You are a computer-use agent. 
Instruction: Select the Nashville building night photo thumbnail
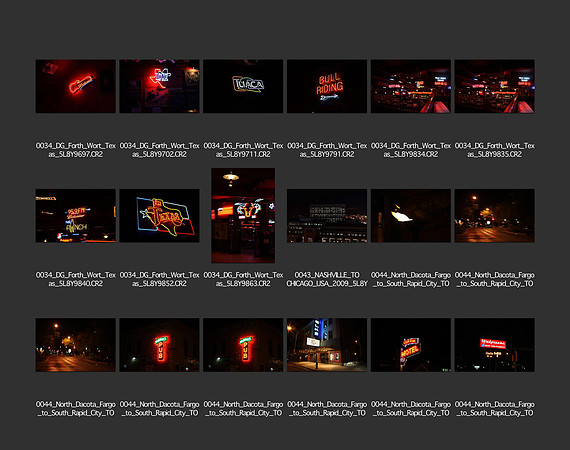click(x=327, y=216)
